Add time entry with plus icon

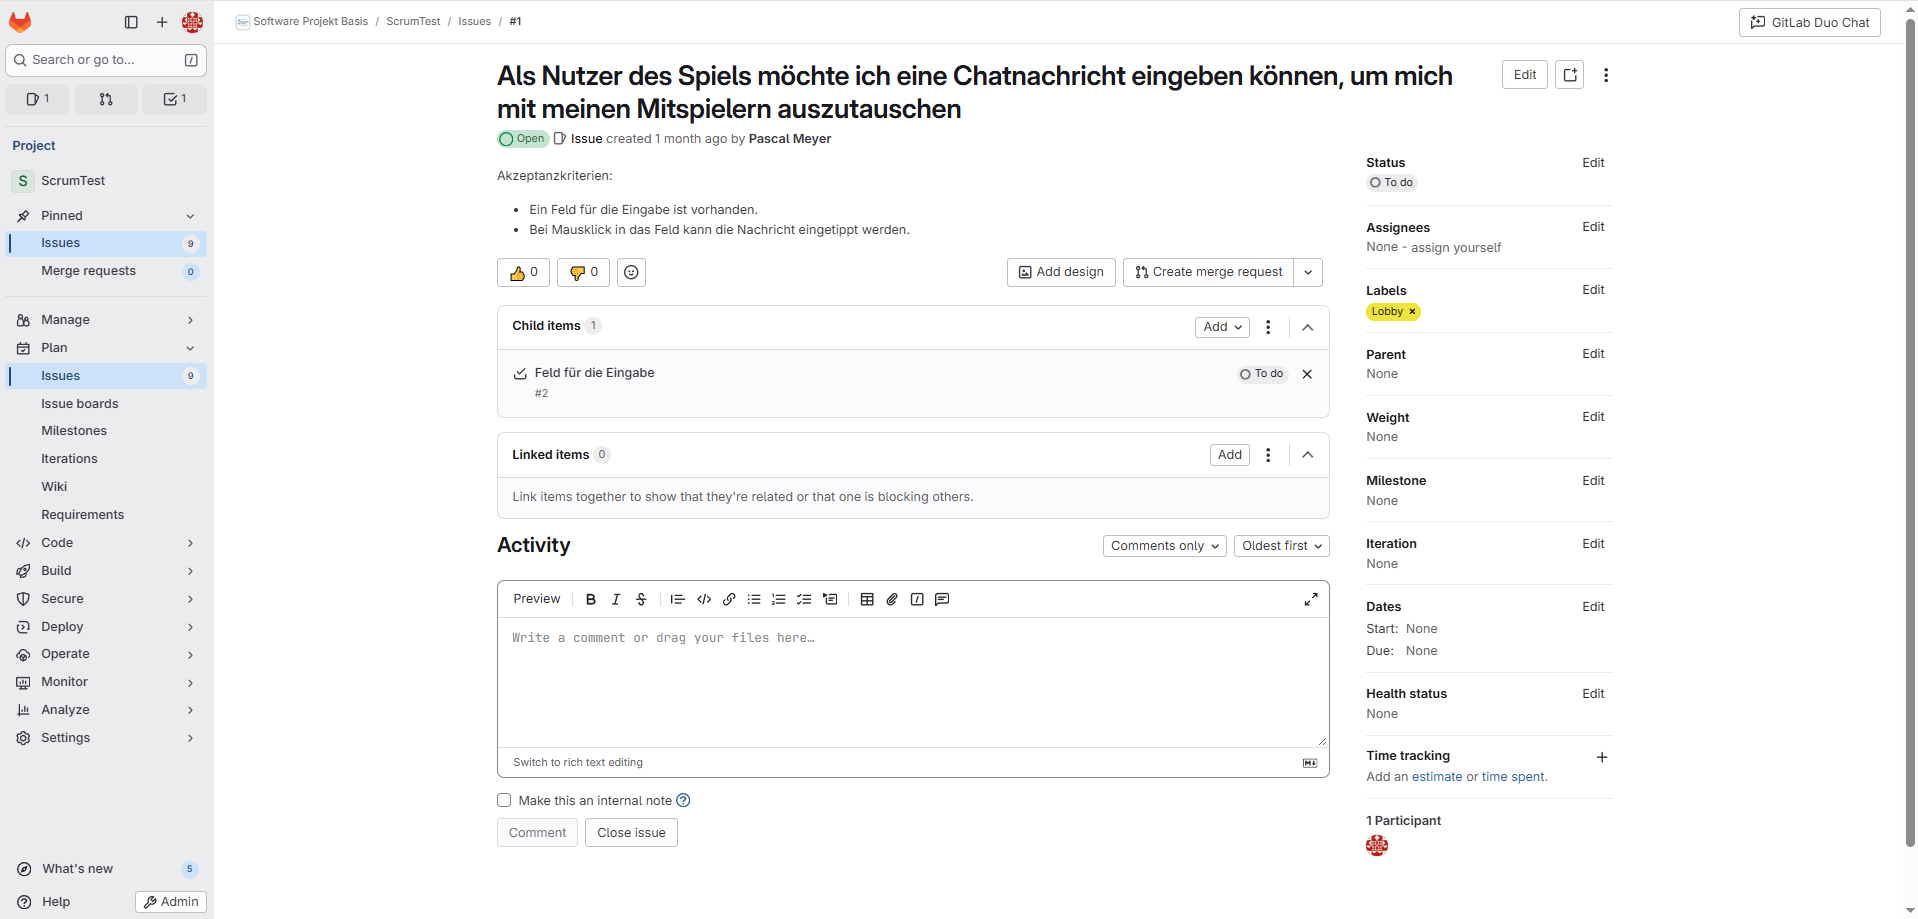point(1601,758)
